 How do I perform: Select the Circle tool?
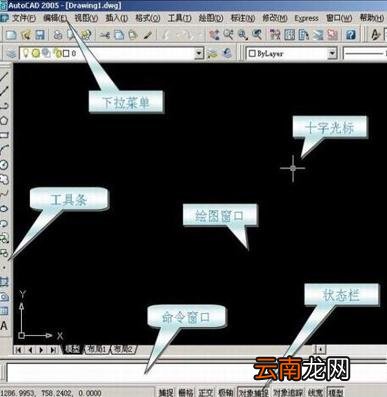4,164
